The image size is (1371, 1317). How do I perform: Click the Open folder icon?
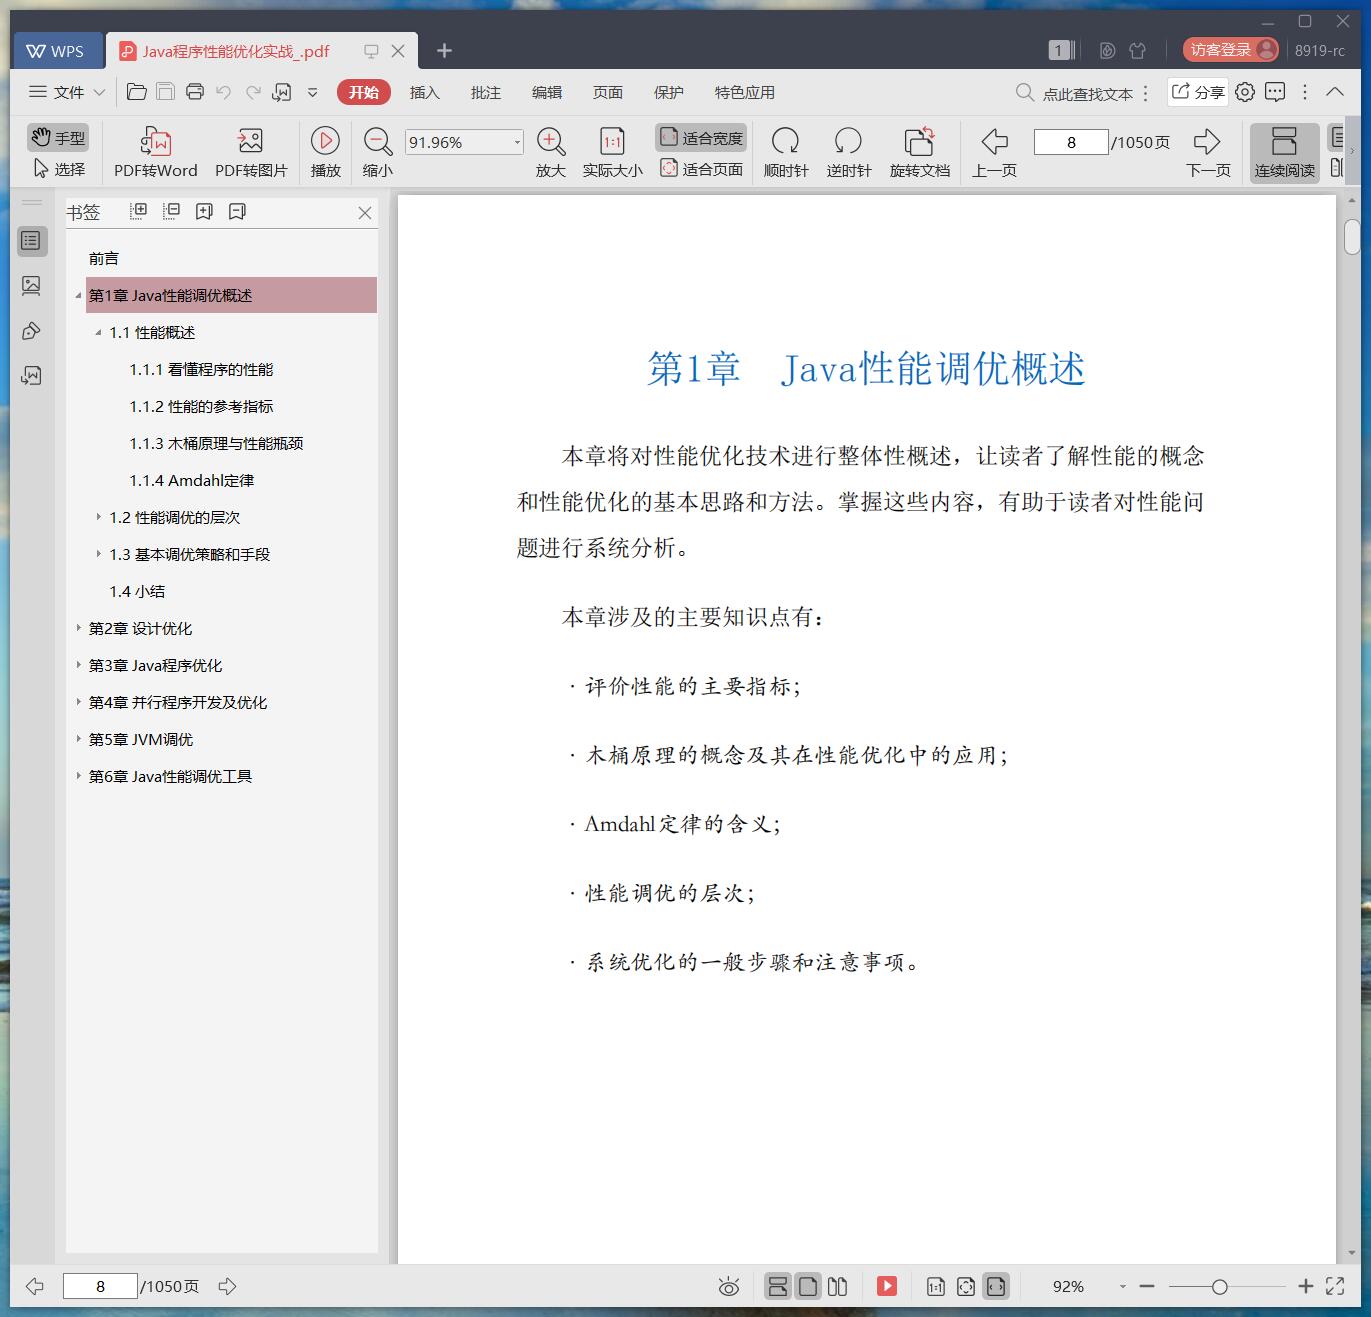click(x=137, y=92)
